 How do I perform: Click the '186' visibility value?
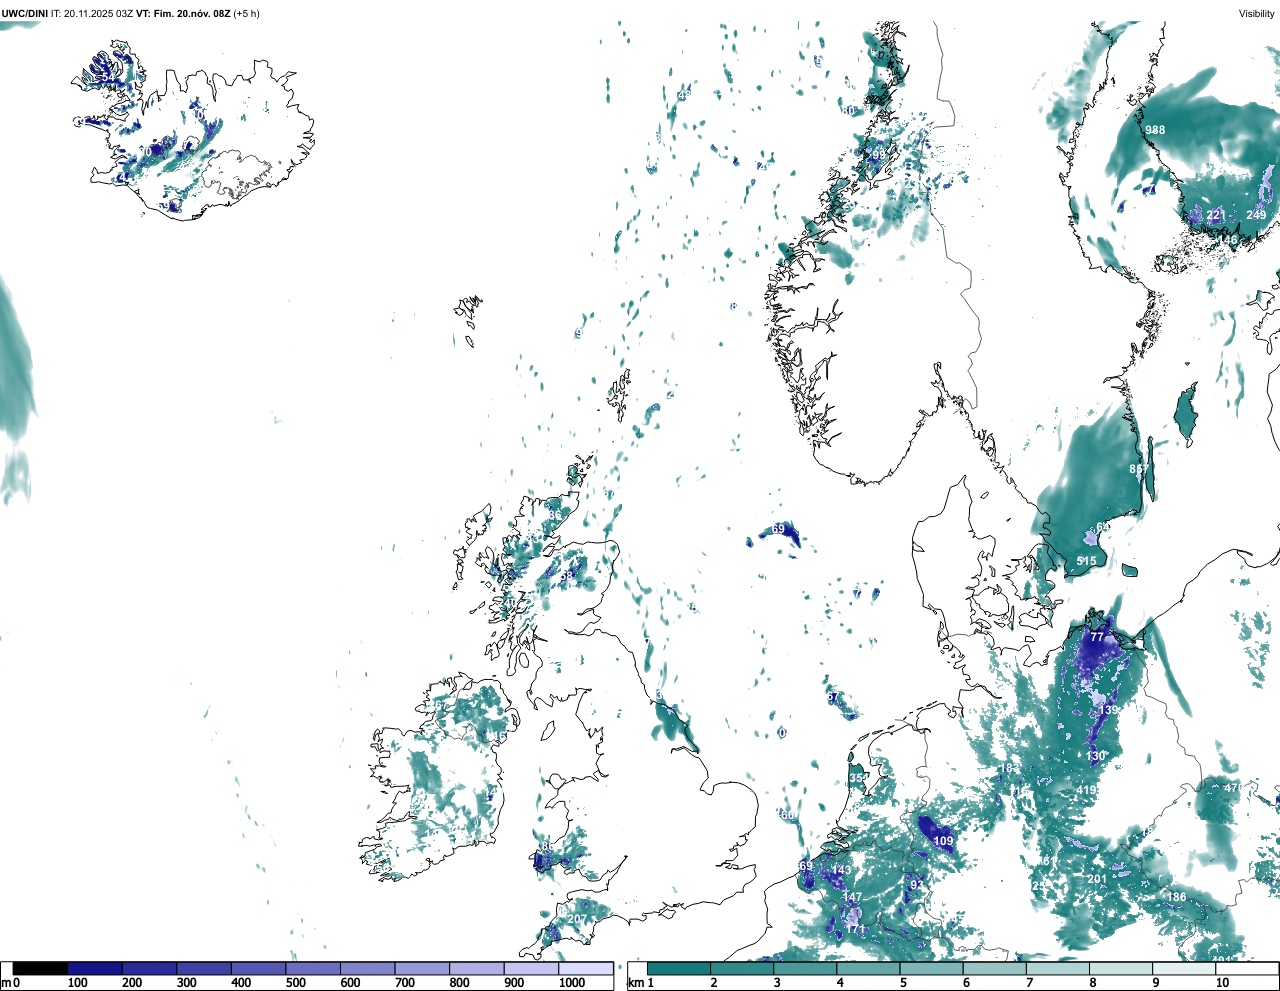click(x=1177, y=897)
